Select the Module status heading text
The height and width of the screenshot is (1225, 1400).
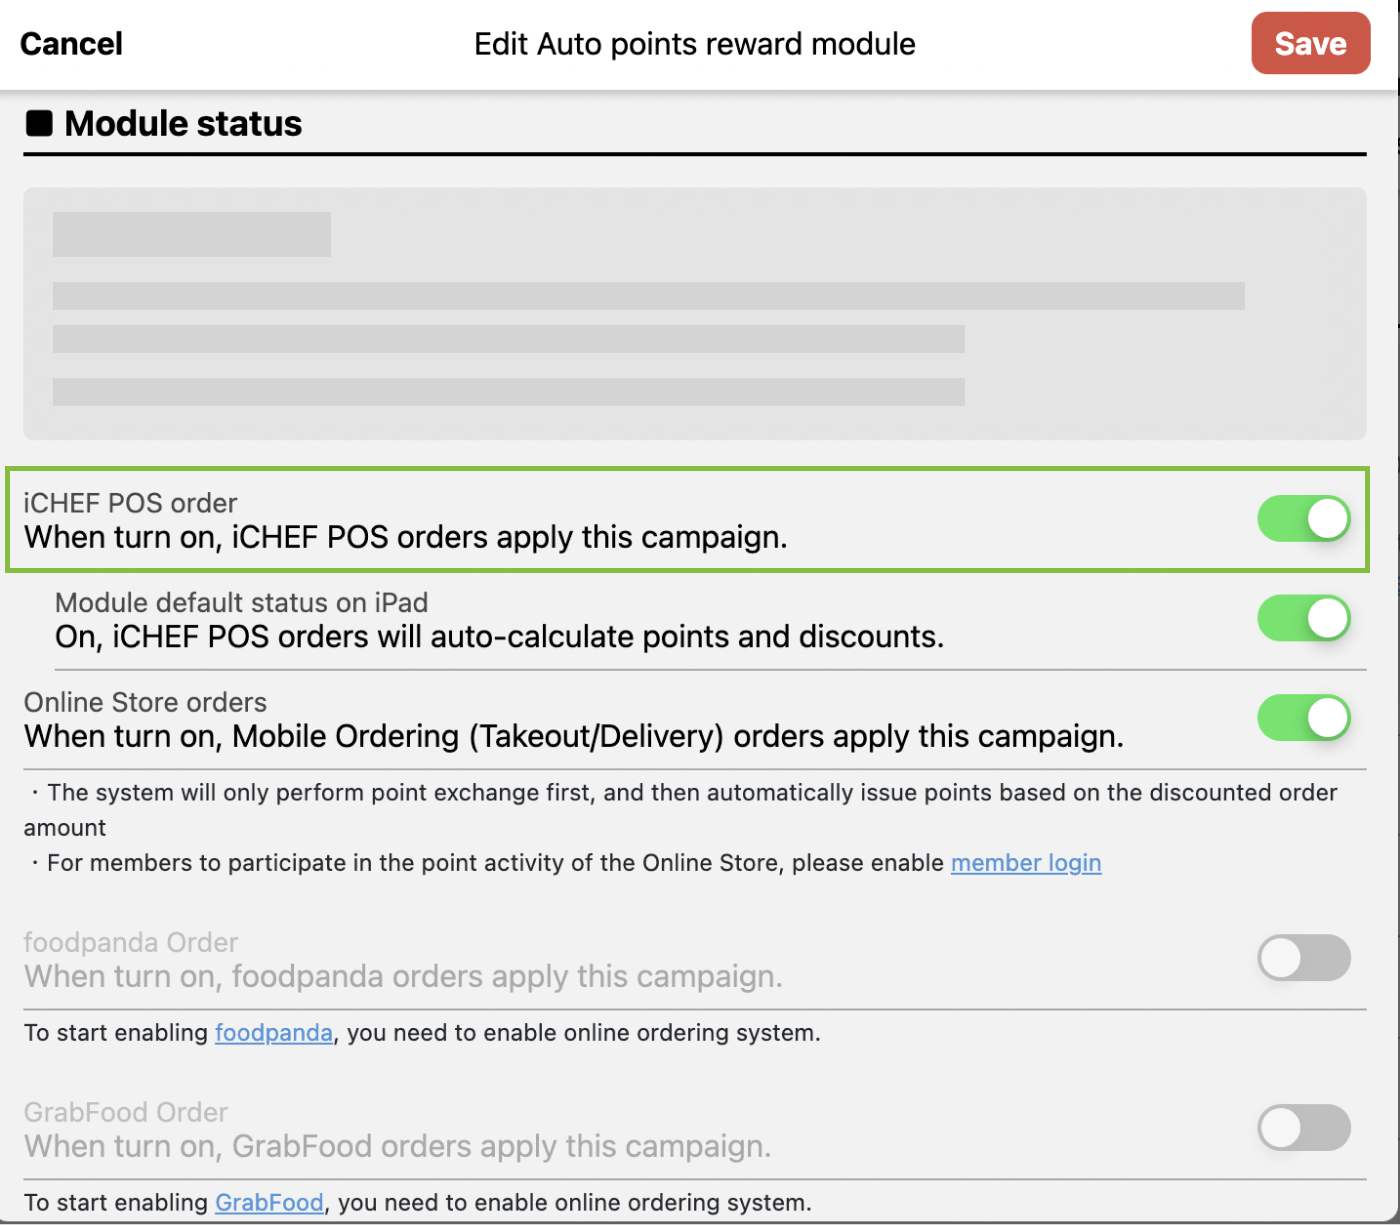tap(183, 124)
